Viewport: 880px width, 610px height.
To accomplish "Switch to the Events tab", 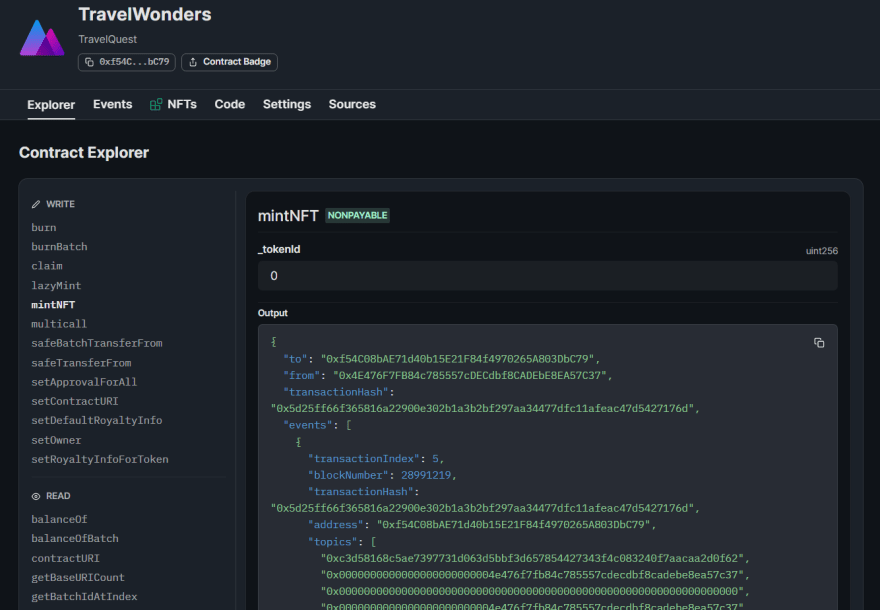I will [x=112, y=104].
